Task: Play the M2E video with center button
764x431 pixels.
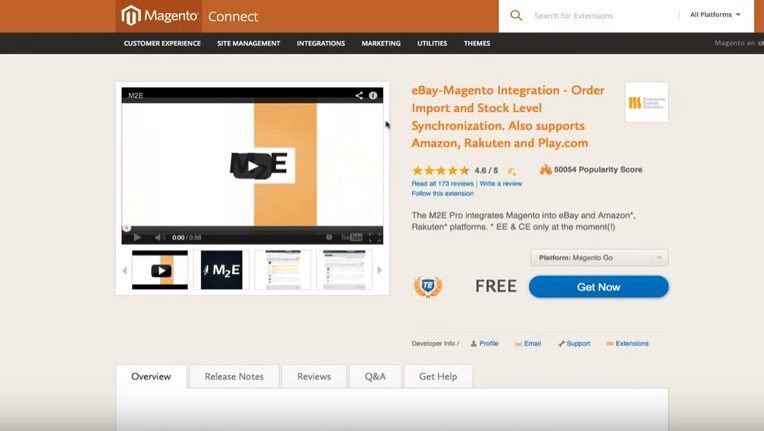Action: pos(252,166)
